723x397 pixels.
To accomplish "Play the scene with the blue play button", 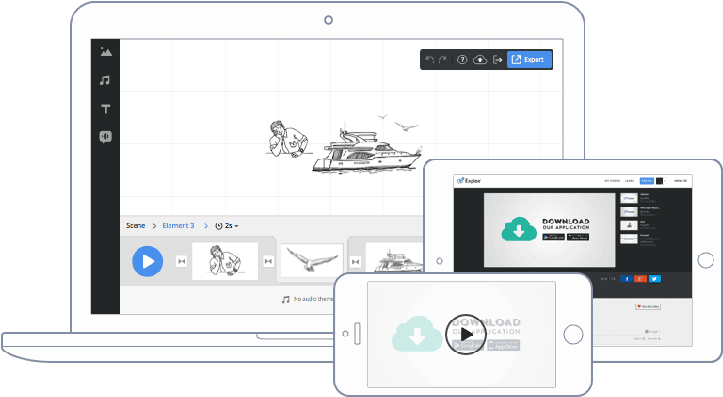I will (x=148, y=261).
